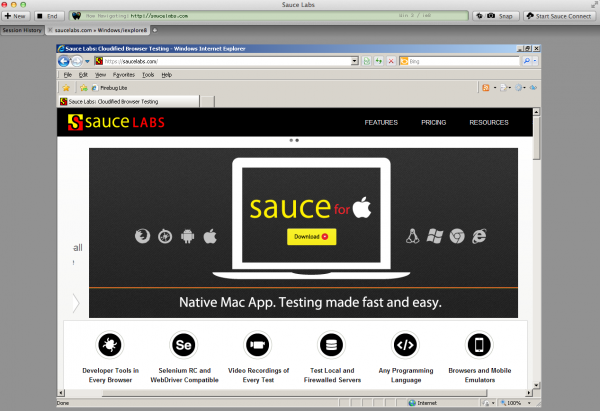
Task: Click the Android robot icon
Action: pos(188,236)
